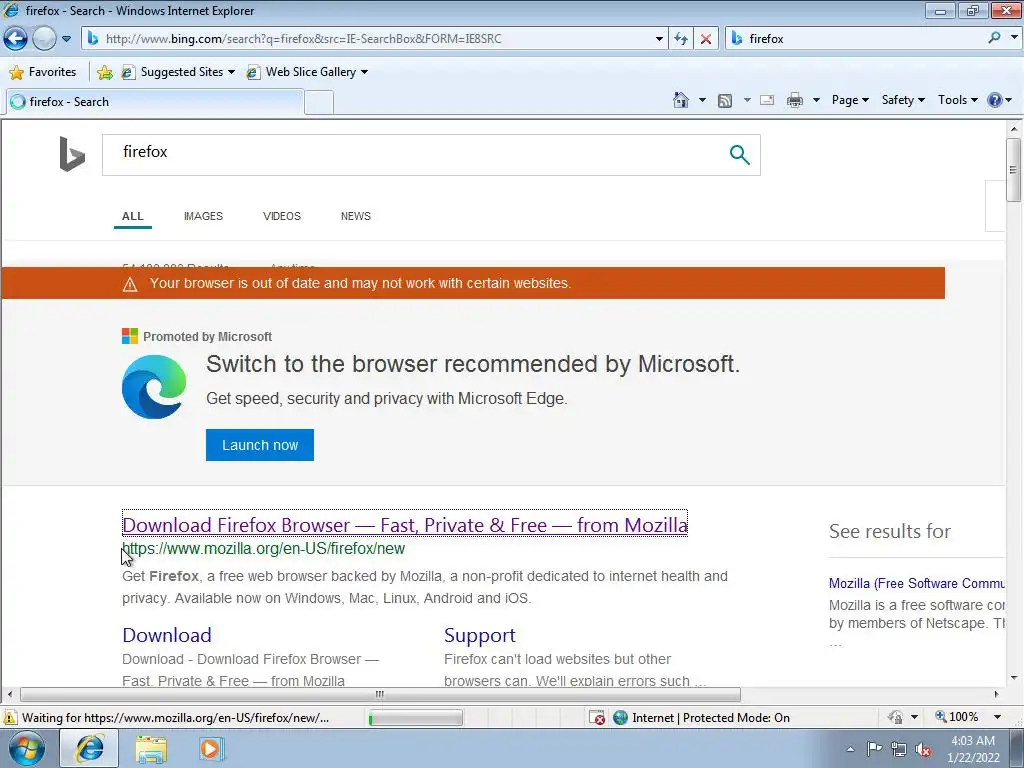
Task: Click the vertical scrollbar down arrow
Action: point(1013,678)
